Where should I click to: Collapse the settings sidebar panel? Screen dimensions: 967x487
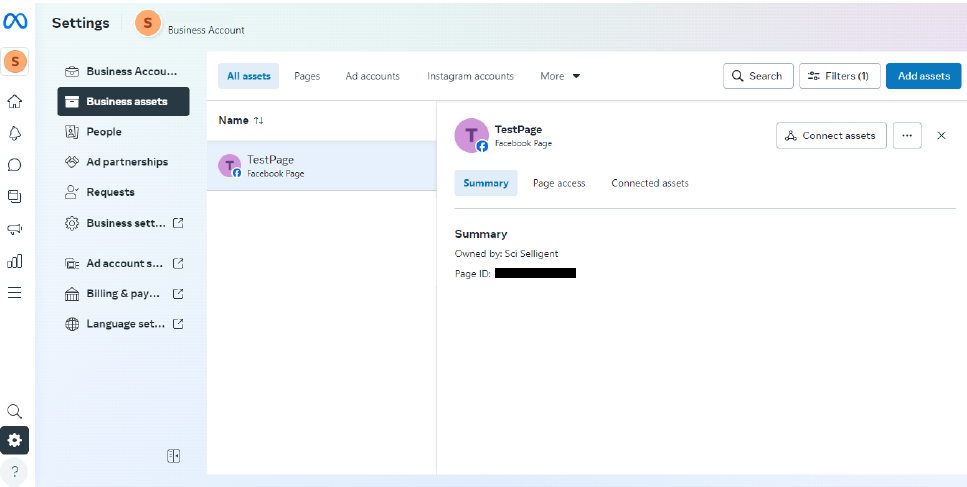click(x=173, y=456)
